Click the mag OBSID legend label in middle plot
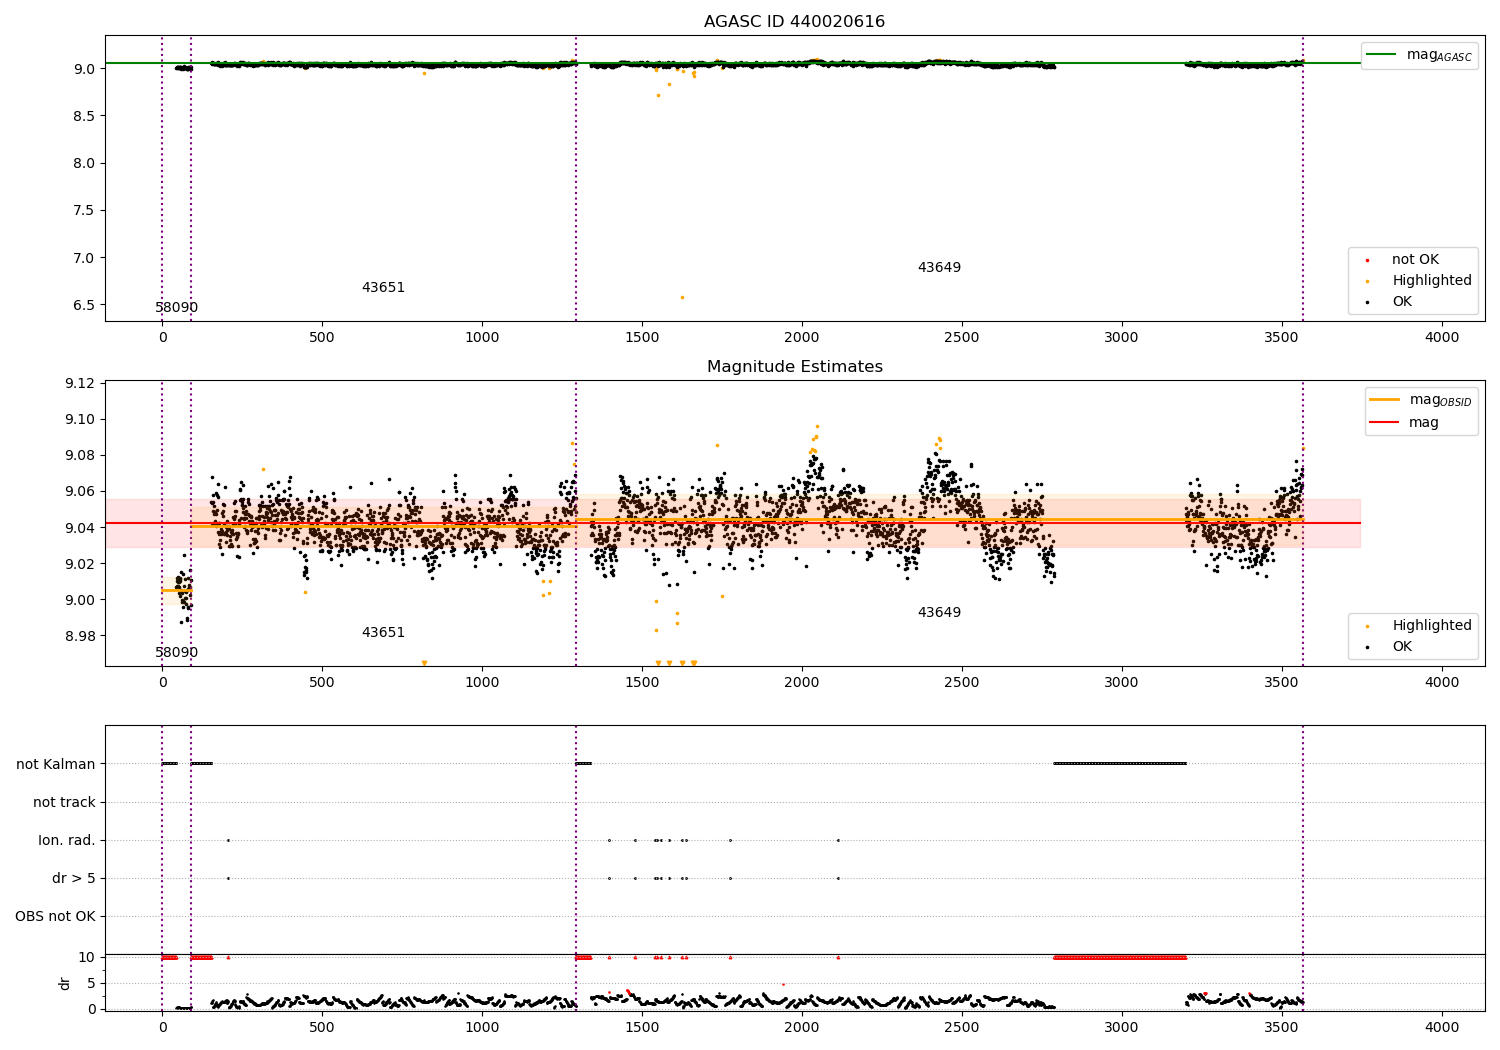 click(x=1440, y=400)
